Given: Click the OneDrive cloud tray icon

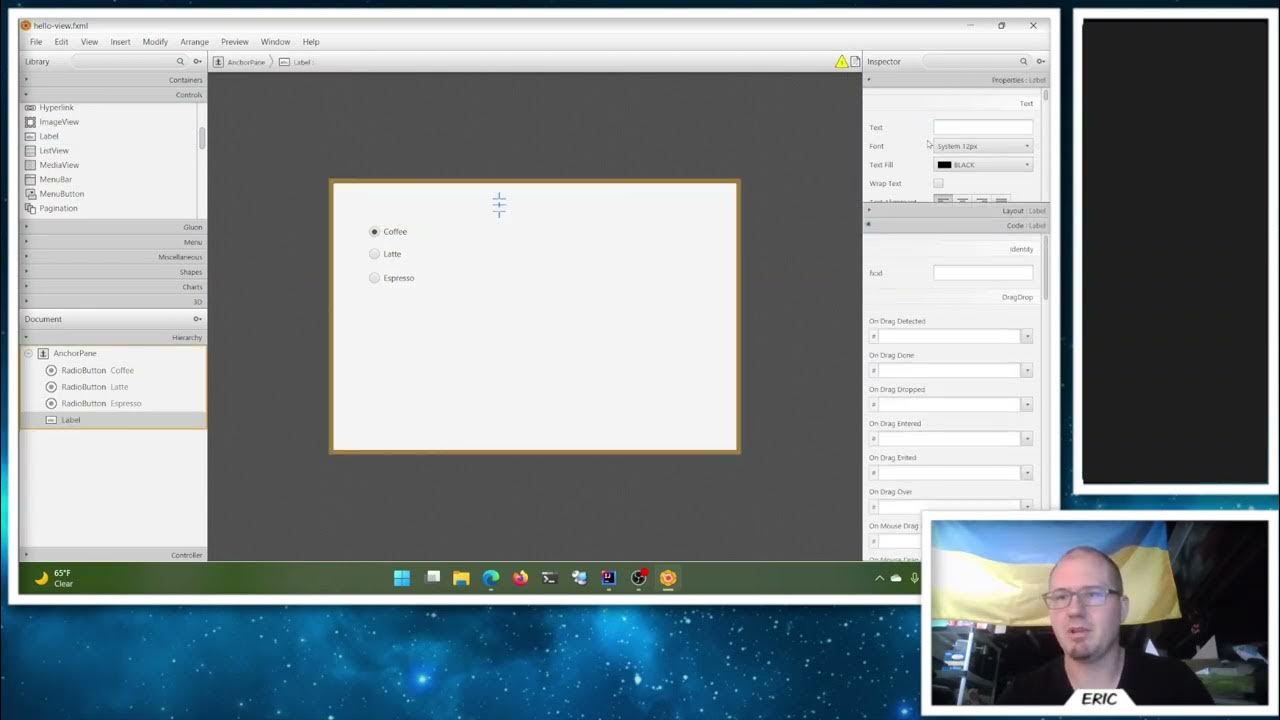Looking at the screenshot, I should [896, 578].
